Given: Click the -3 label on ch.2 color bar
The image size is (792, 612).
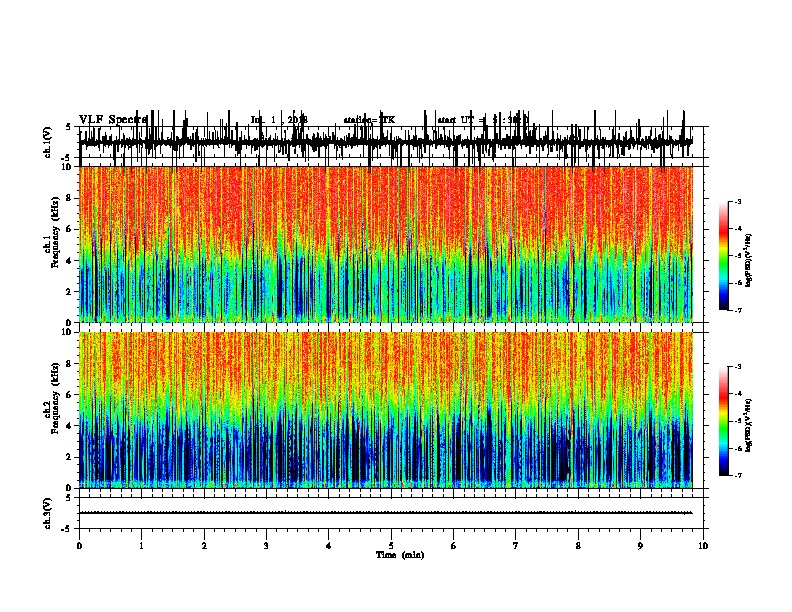Looking at the screenshot, I should pyautogui.click(x=738, y=367).
